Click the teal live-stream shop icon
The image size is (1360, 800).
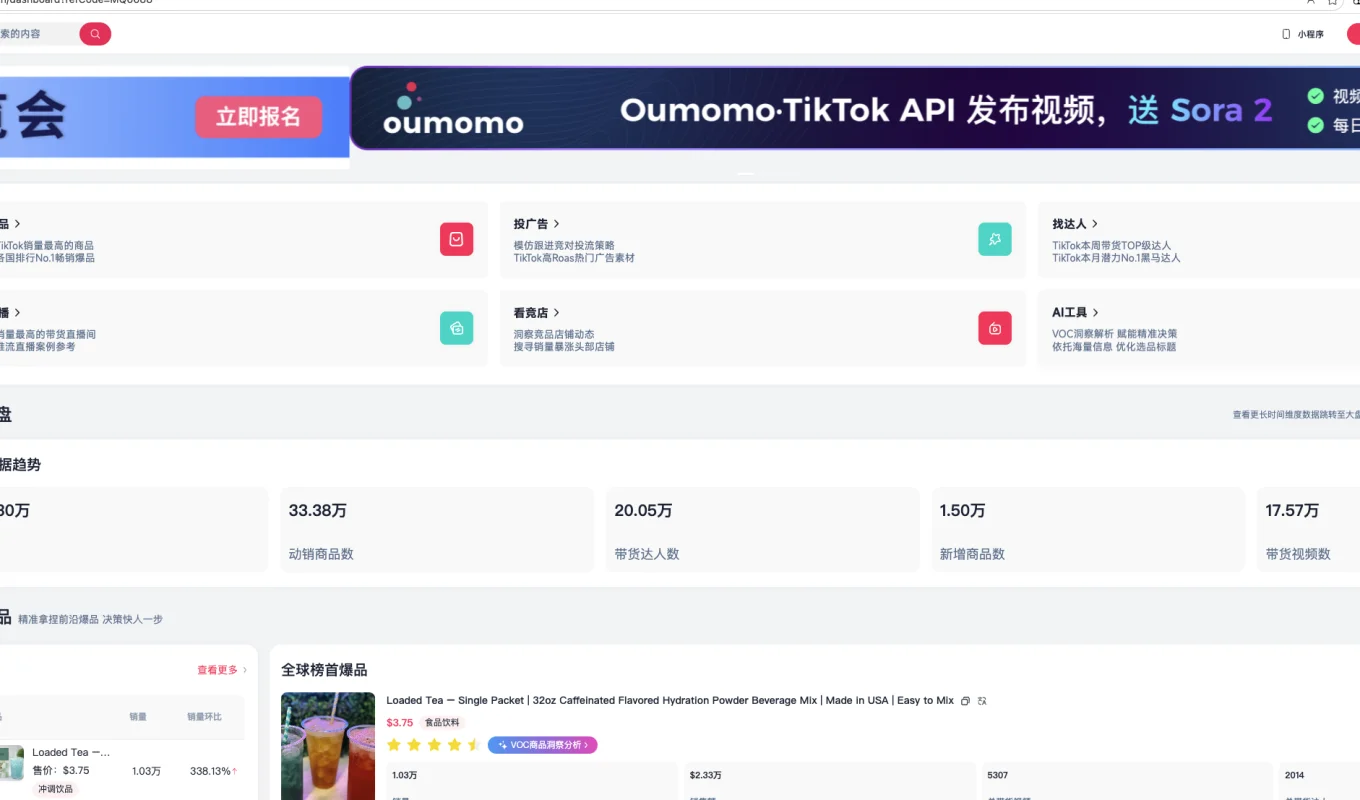point(456,328)
